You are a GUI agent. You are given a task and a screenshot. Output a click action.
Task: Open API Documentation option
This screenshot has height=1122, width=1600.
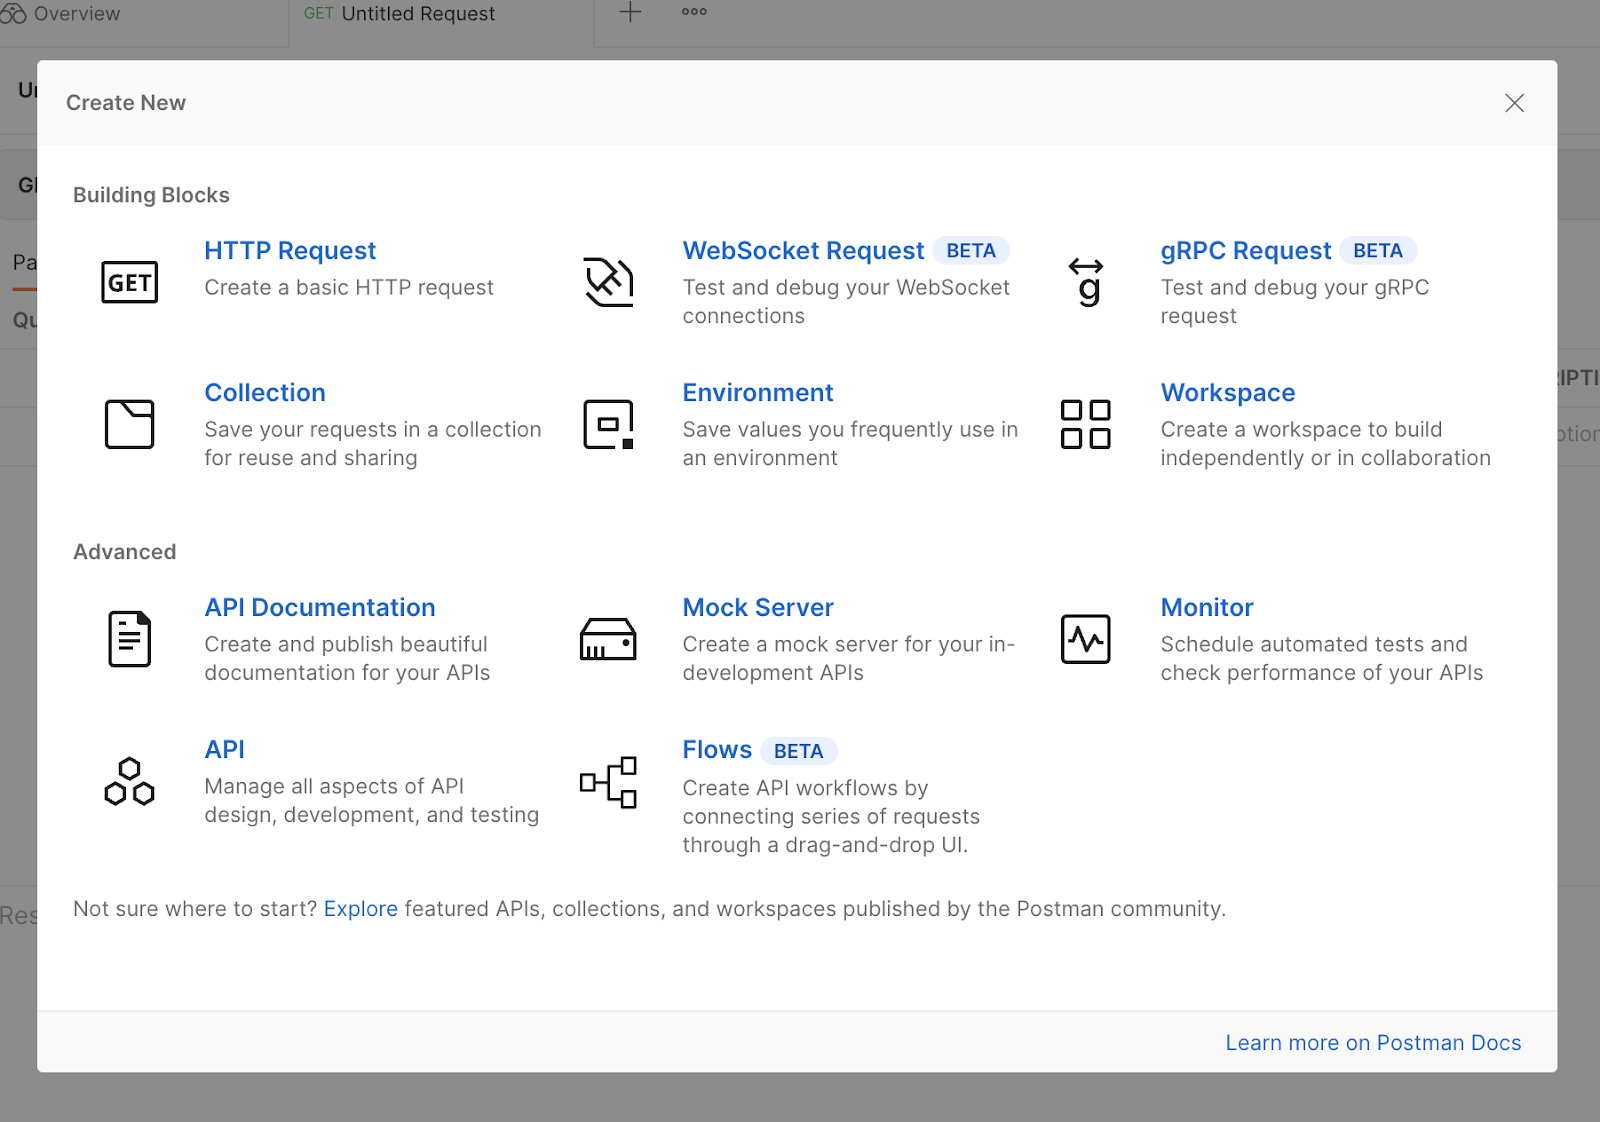tap(320, 607)
